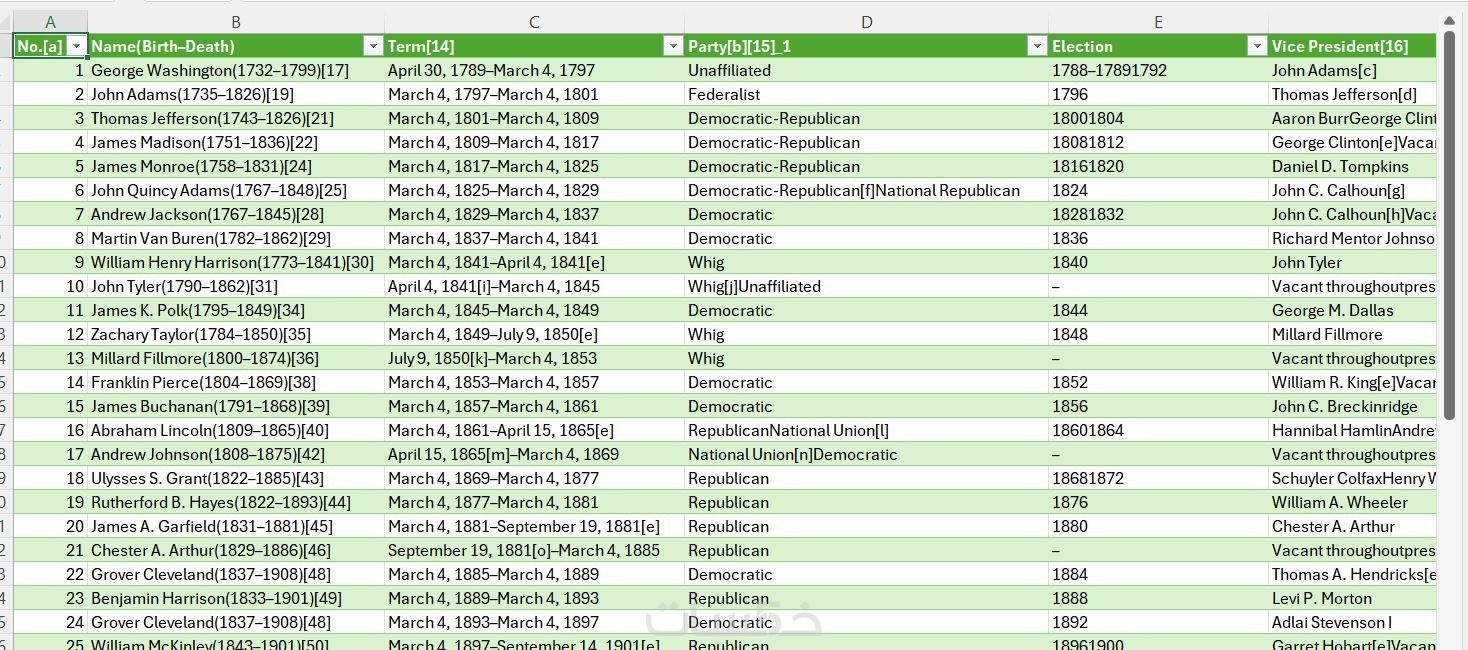Click vice president cell Millard Fillmore
This screenshot has width=1468, height=650.
tap(1352, 334)
